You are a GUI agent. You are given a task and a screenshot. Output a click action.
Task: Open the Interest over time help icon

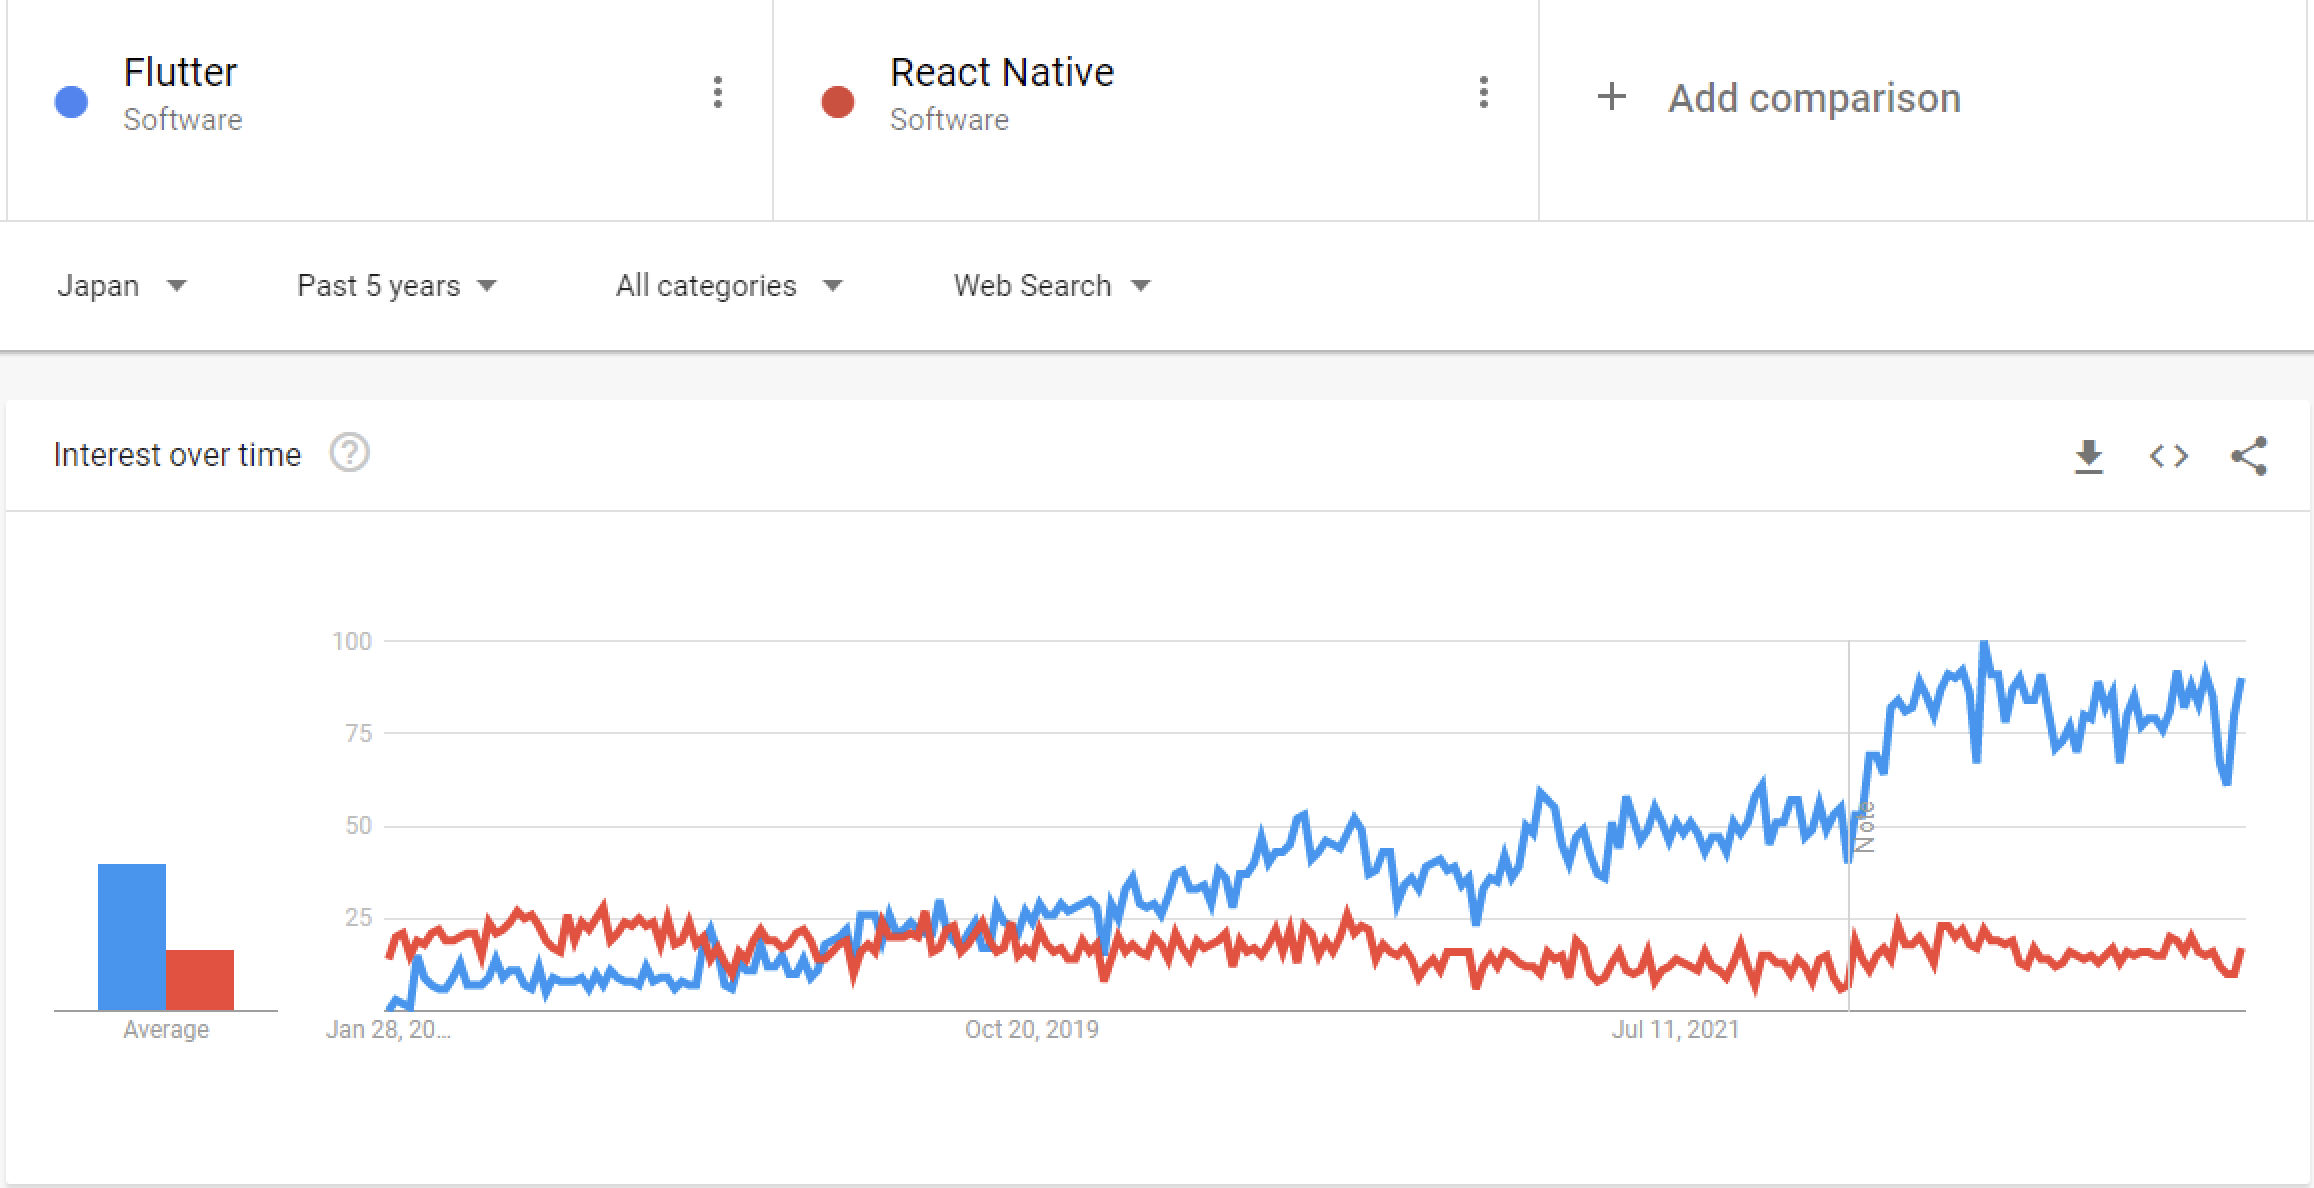click(350, 453)
